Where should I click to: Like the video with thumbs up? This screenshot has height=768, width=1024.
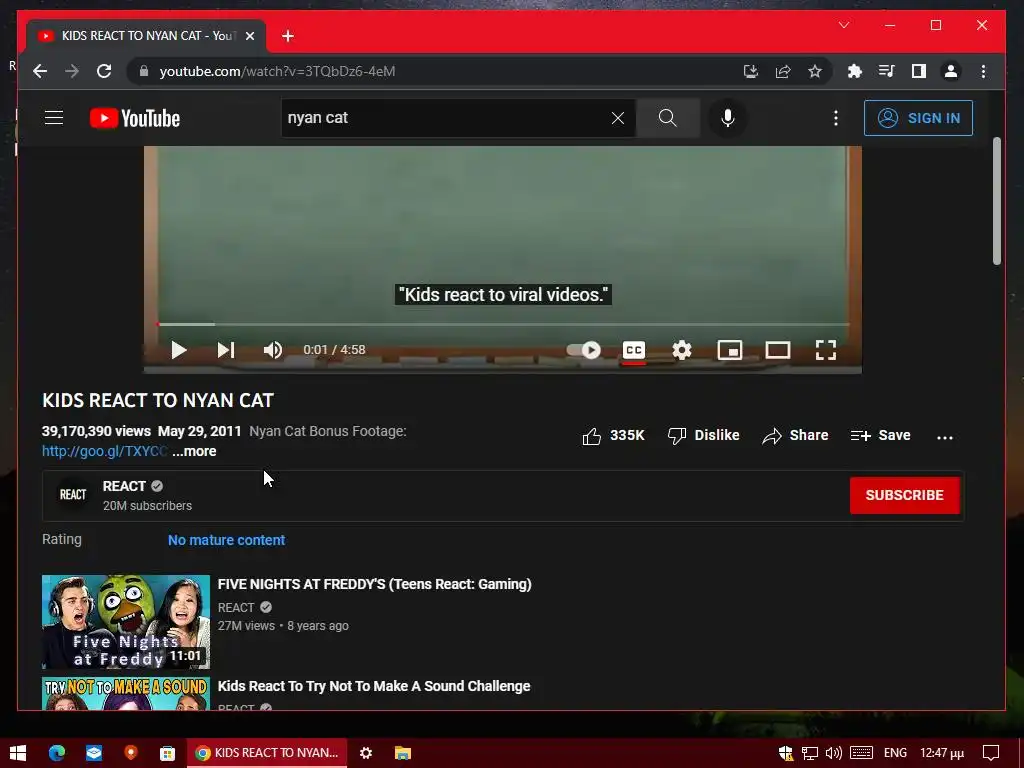613,436
